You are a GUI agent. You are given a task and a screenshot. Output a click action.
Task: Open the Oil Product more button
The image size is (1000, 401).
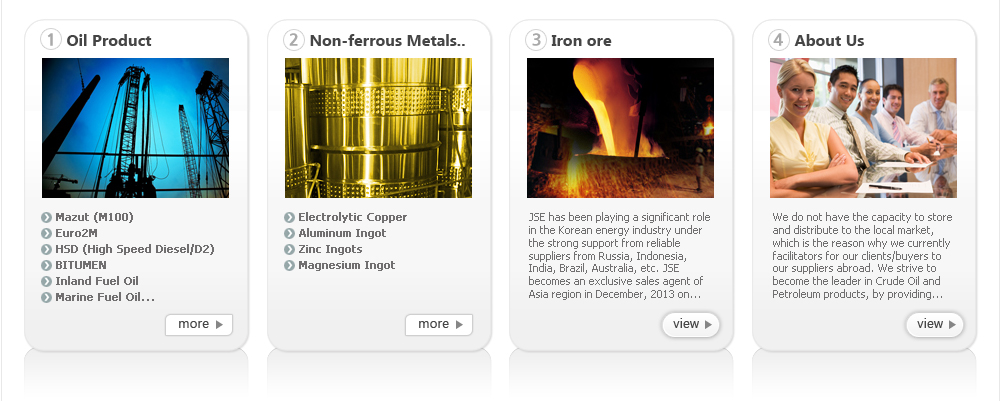(199, 324)
